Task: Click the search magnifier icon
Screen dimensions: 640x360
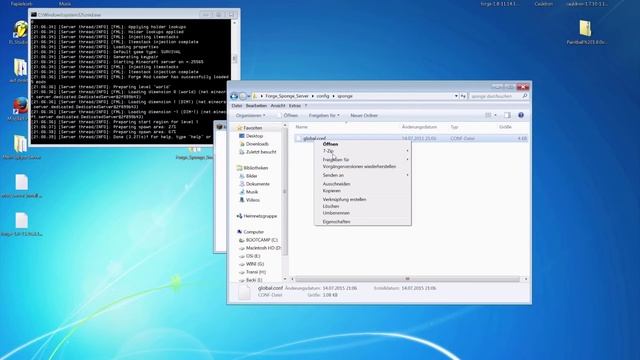Action: click(524, 96)
